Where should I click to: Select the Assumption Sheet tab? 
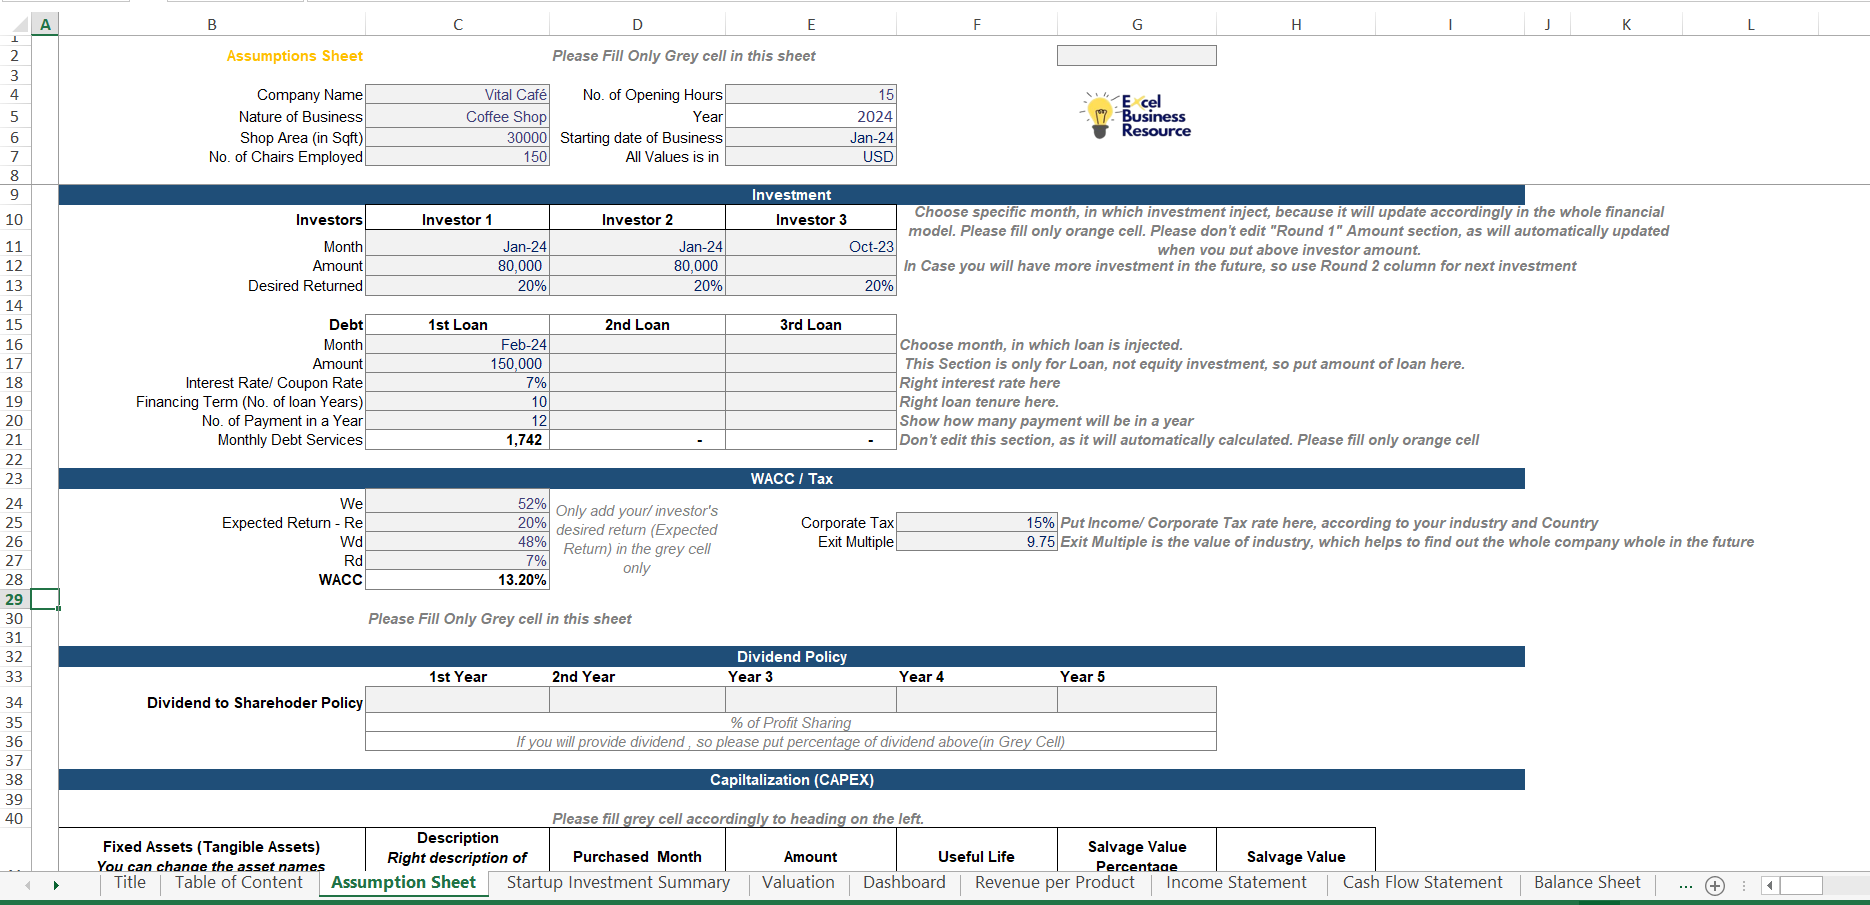point(404,883)
